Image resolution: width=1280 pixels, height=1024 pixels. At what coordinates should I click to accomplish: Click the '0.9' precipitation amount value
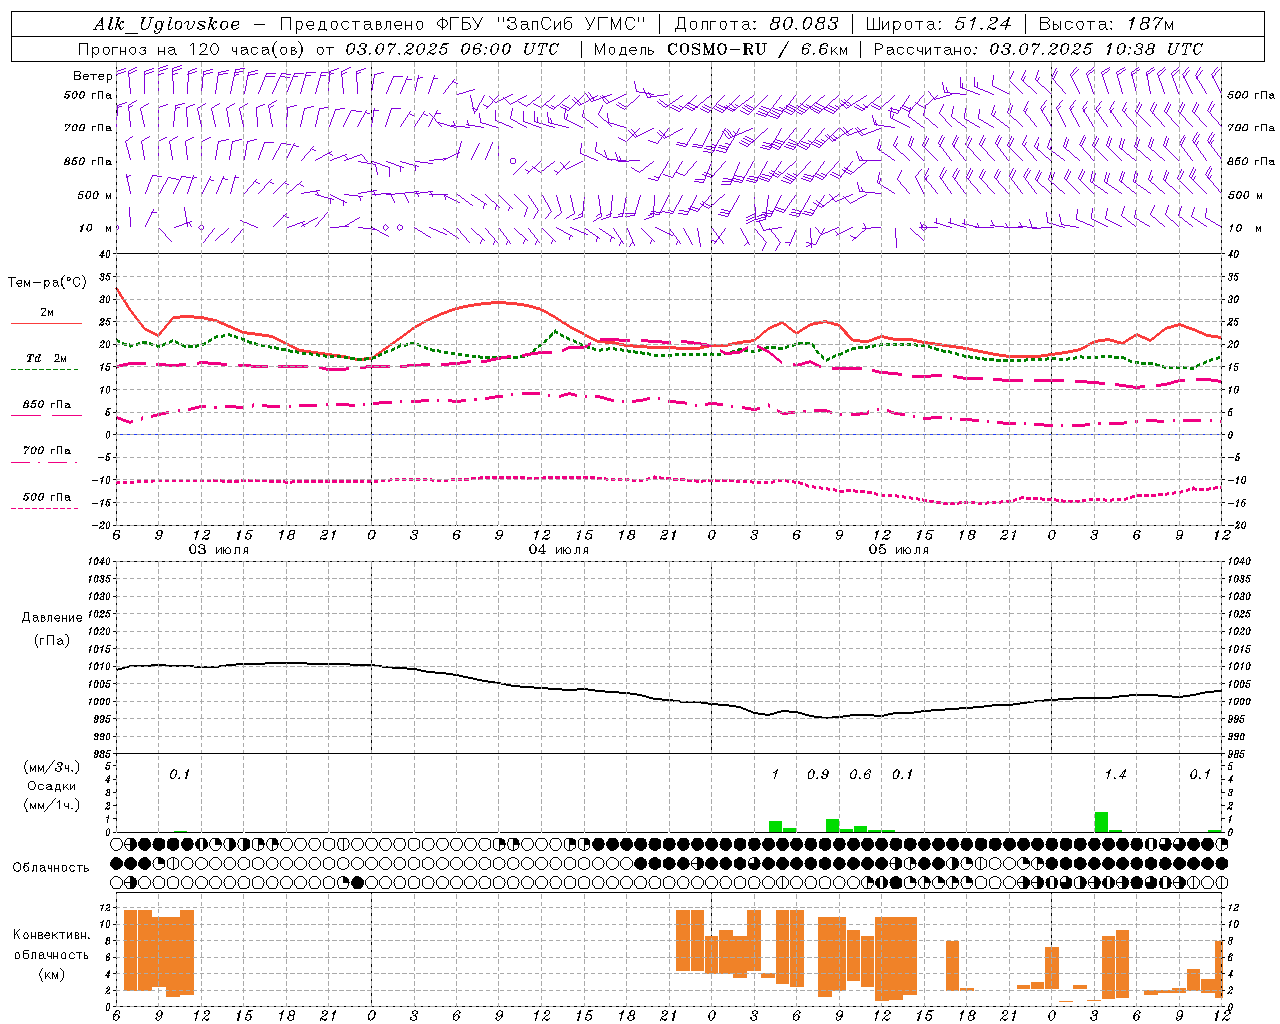click(x=818, y=774)
